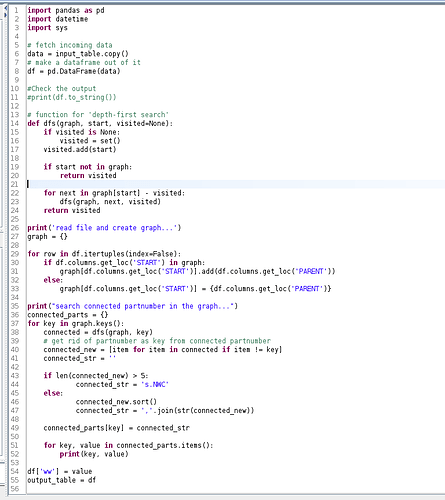The width and height of the screenshot is (445, 500).
Task: Click on 'input_table.copy()' code on line 6
Action: (92, 54)
